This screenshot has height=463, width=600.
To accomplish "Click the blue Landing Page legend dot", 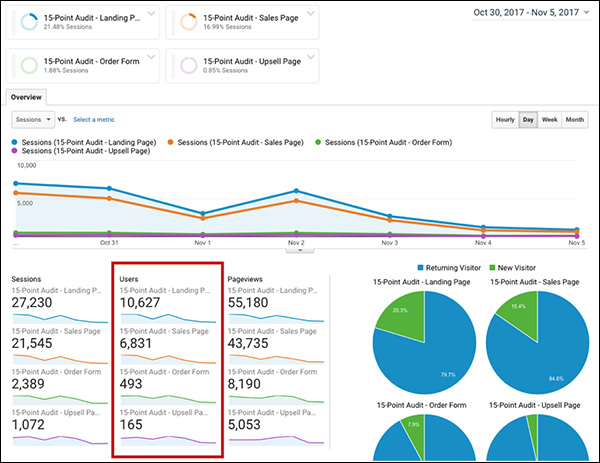I will pyautogui.click(x=15, y=142).
